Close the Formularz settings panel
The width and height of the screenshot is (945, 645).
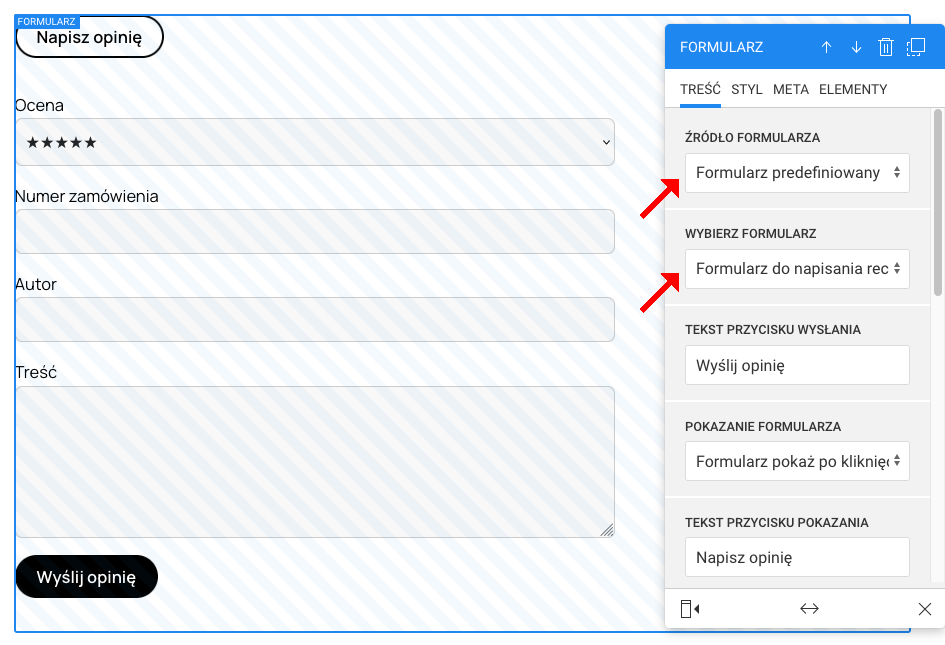(x=925, y=609)
